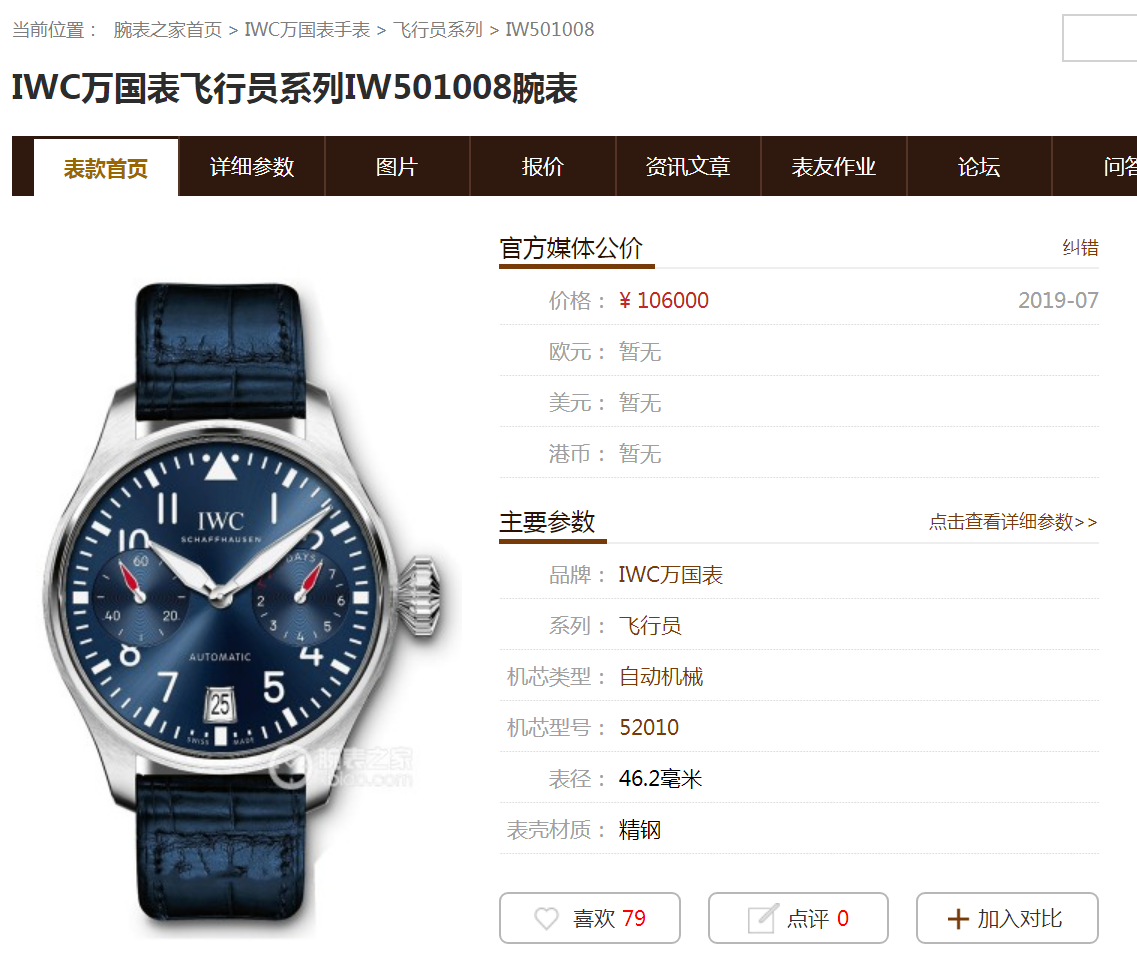This screenshot has width=1137, height=970.
Task: Open IWC万国表手表 breadcrumb link
Action: pos(307,30)
